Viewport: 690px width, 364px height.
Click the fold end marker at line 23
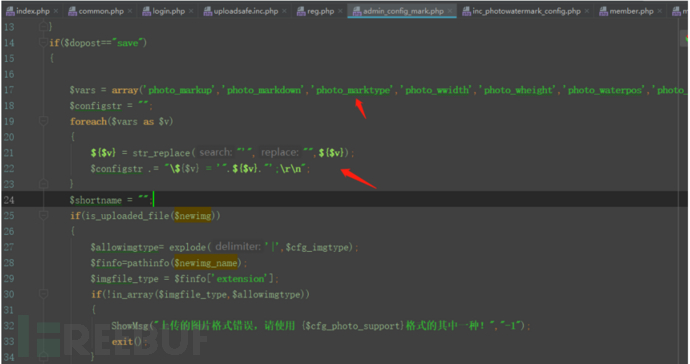pyautogui.click(x=43, y=183)
